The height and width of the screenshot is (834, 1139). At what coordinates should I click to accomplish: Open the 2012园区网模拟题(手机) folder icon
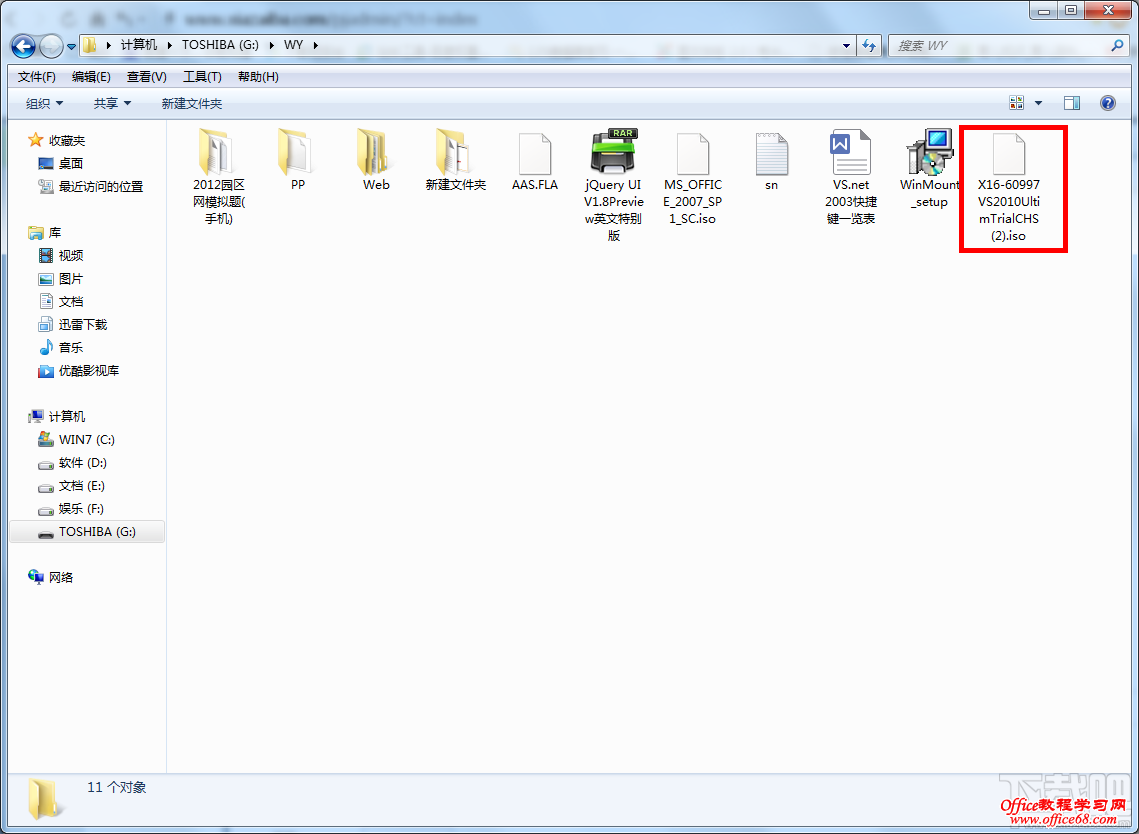click(217, 152)
